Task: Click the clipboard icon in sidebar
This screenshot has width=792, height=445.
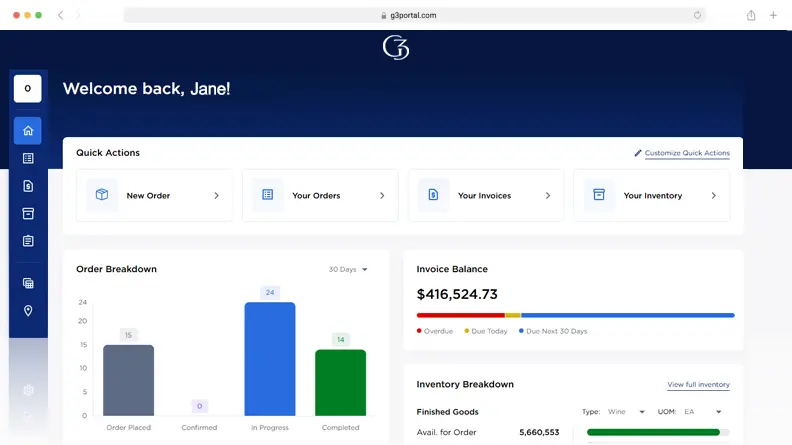Action: pos(28,241)
